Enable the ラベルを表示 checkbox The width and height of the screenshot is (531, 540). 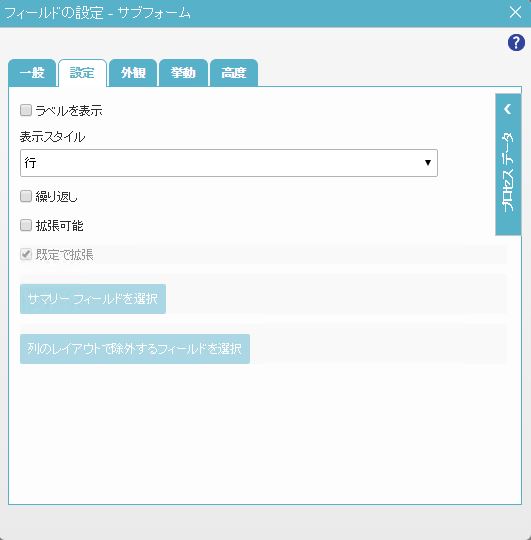tap(26, 110)
